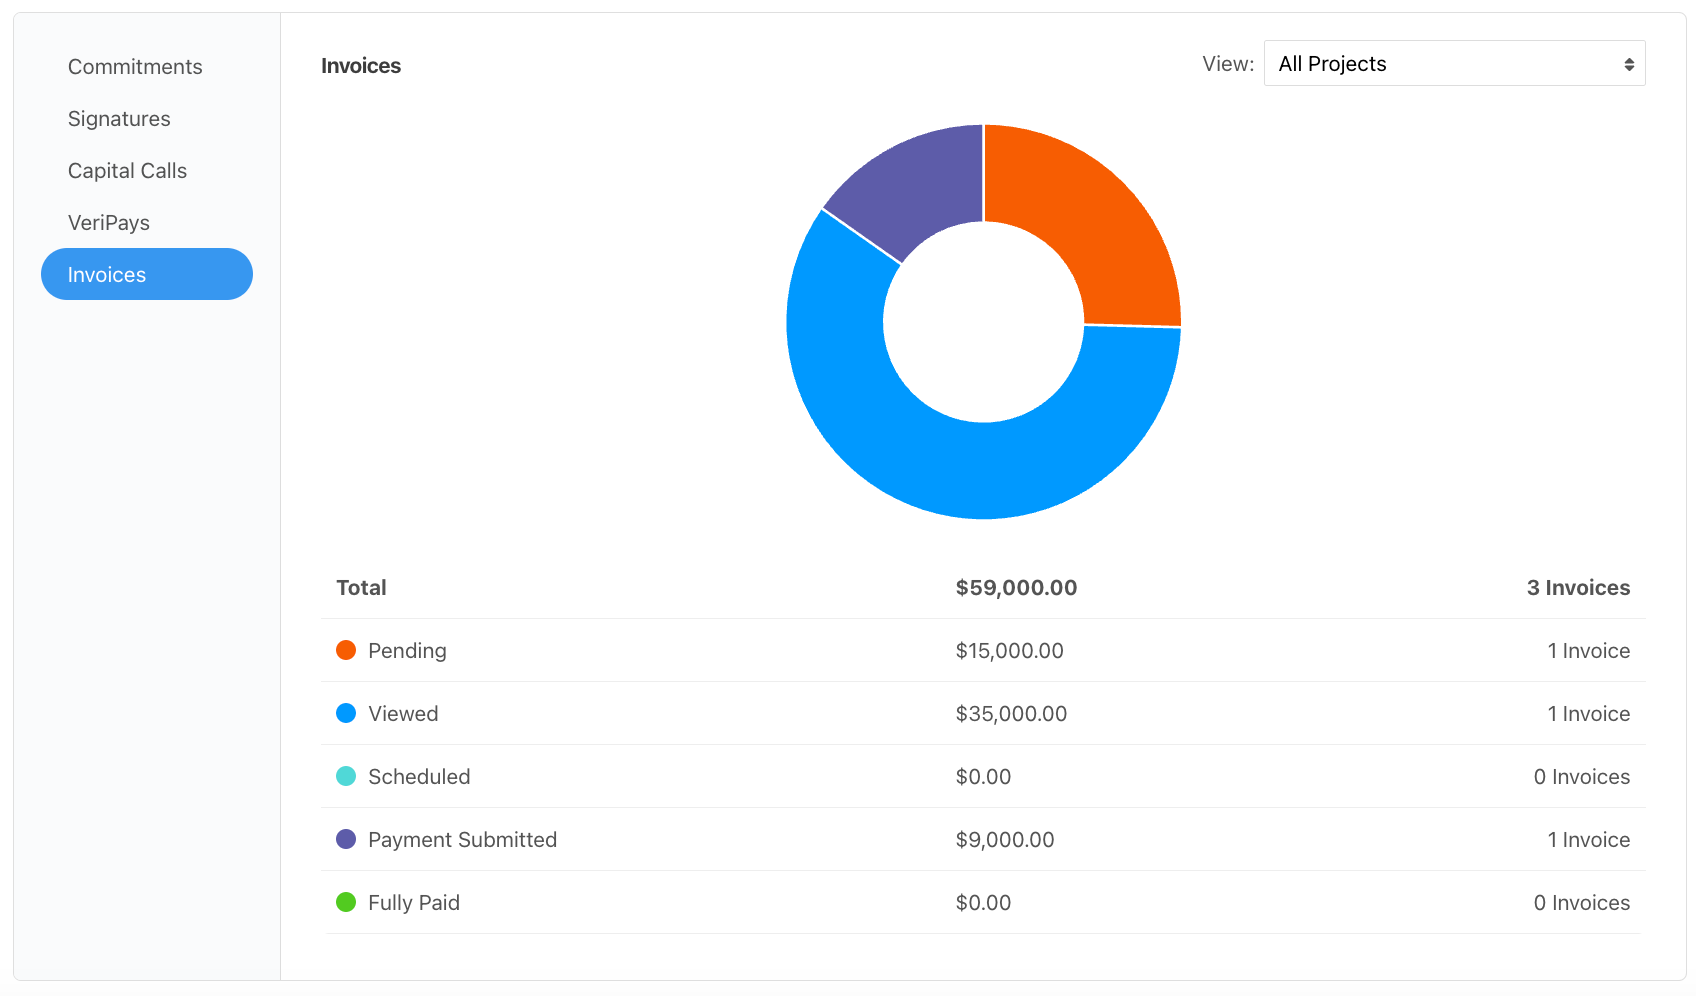Navigate to Capital Calls
1696x996 pixels.
coord(127,170)
